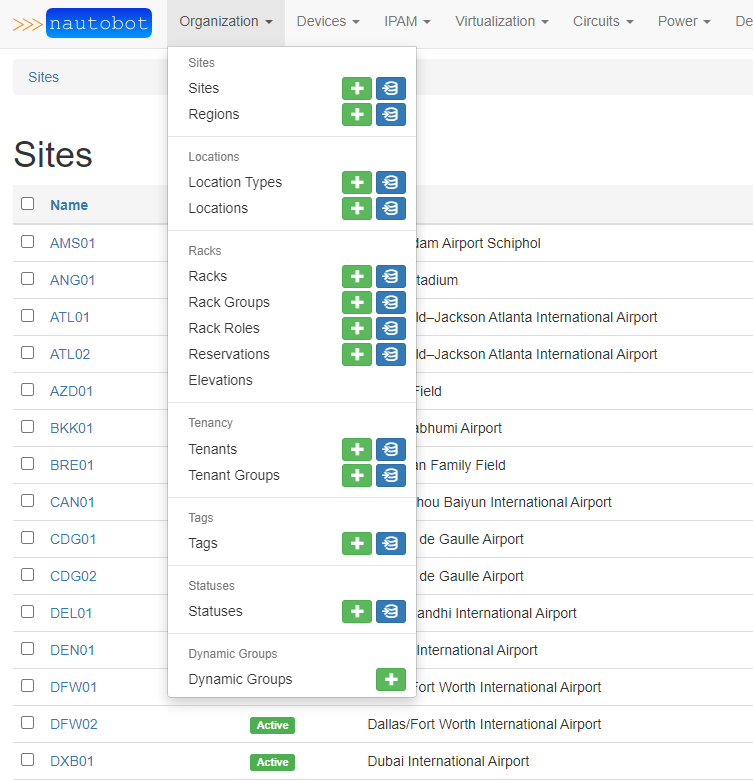Select the checkbox for DFW02 row
Screen dimensions: 753x780
(x=28, y=723)
